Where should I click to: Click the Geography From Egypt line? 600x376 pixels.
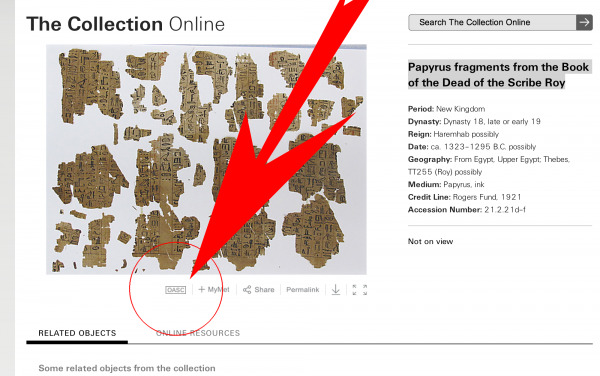[489, 166]
